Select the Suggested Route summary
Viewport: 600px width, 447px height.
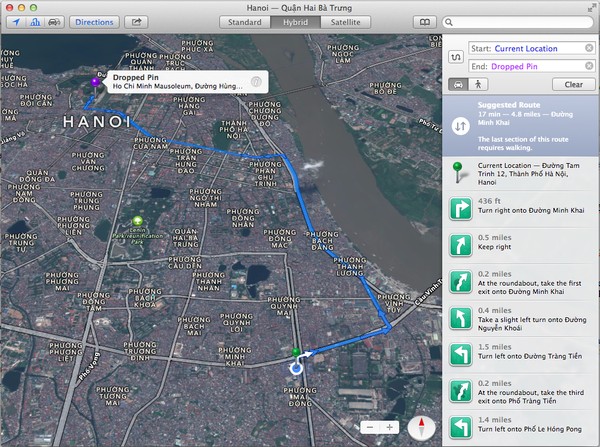[x=521, y=126]
